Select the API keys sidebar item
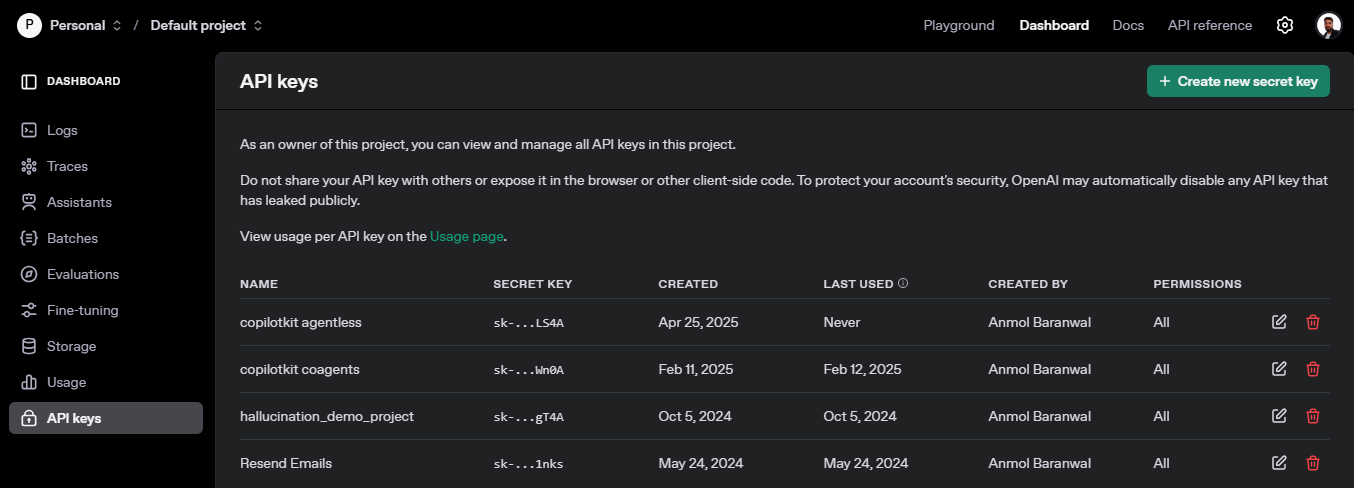The image size is (1354, 488). tap(106, 418)
